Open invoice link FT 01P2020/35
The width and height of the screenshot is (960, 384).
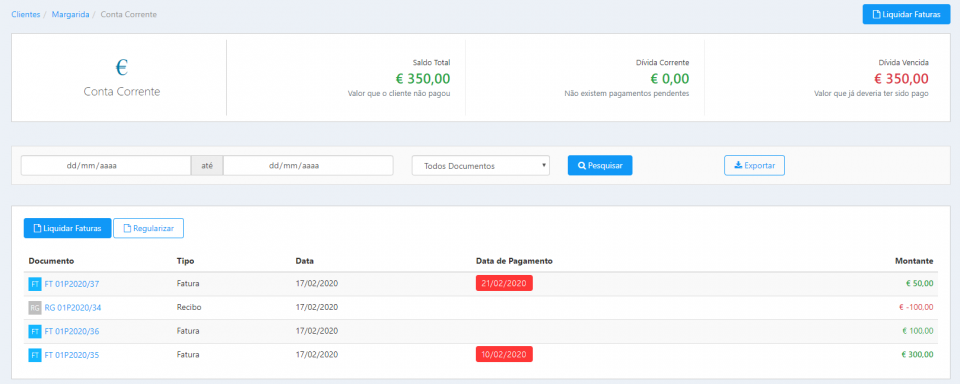point(72,355)
